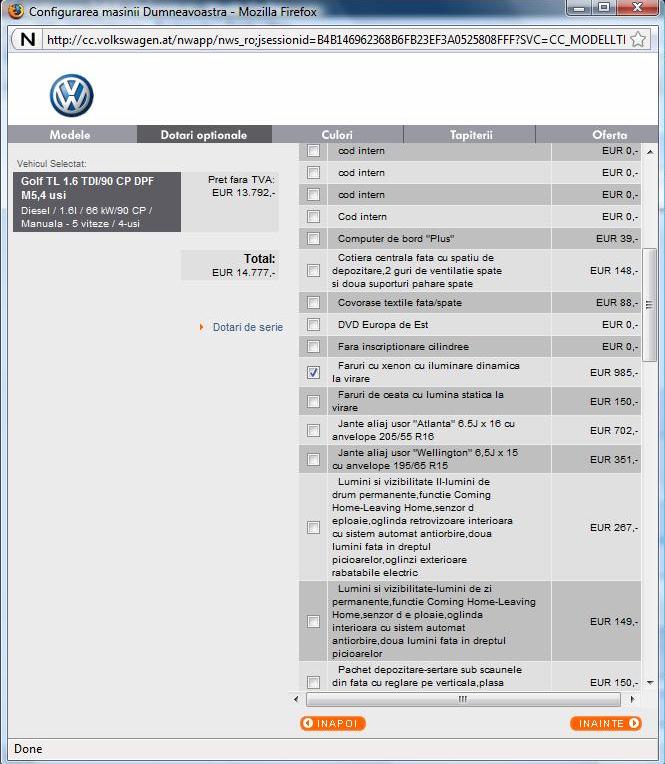
Task: Select the Dotari optionale tab
Action: click(204, 135)
